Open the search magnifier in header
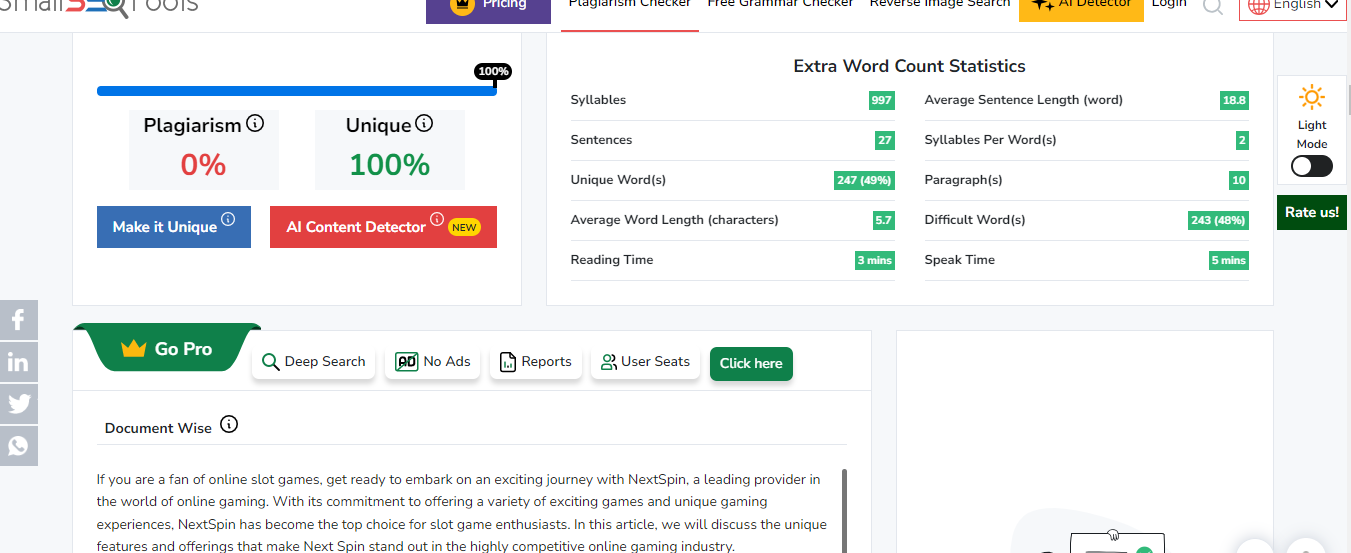 1213,7
